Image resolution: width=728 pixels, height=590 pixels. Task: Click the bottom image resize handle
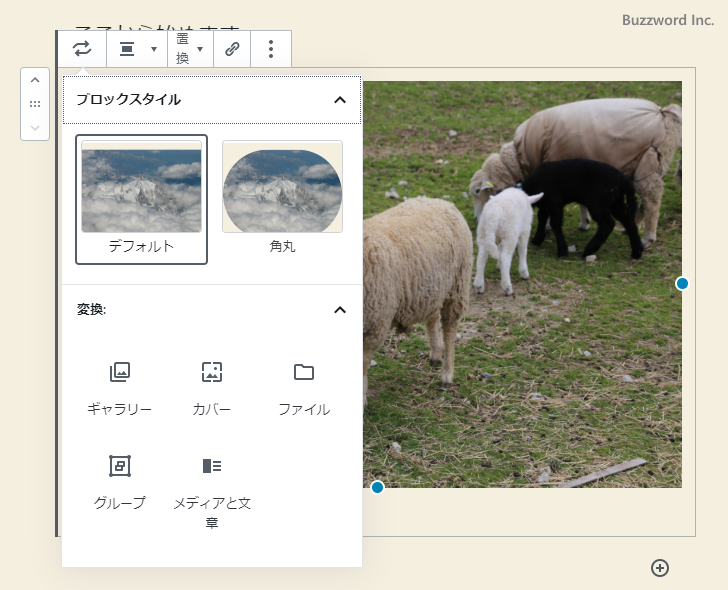(377, 487)
